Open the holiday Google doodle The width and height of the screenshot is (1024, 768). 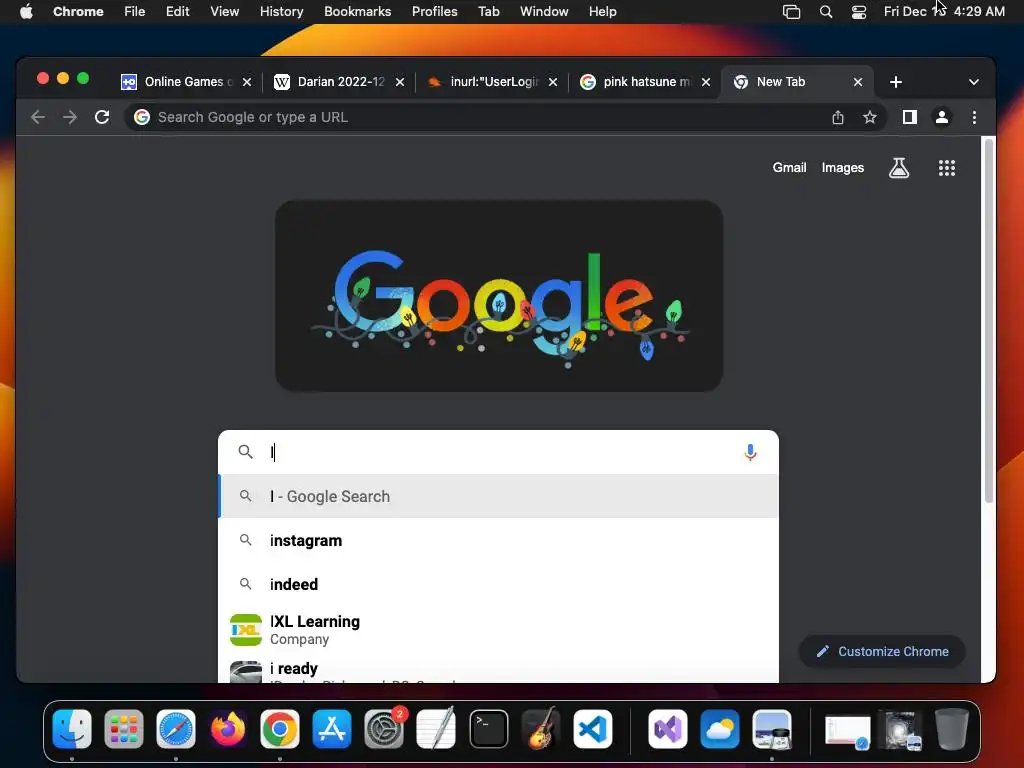(x=499, y=296)
